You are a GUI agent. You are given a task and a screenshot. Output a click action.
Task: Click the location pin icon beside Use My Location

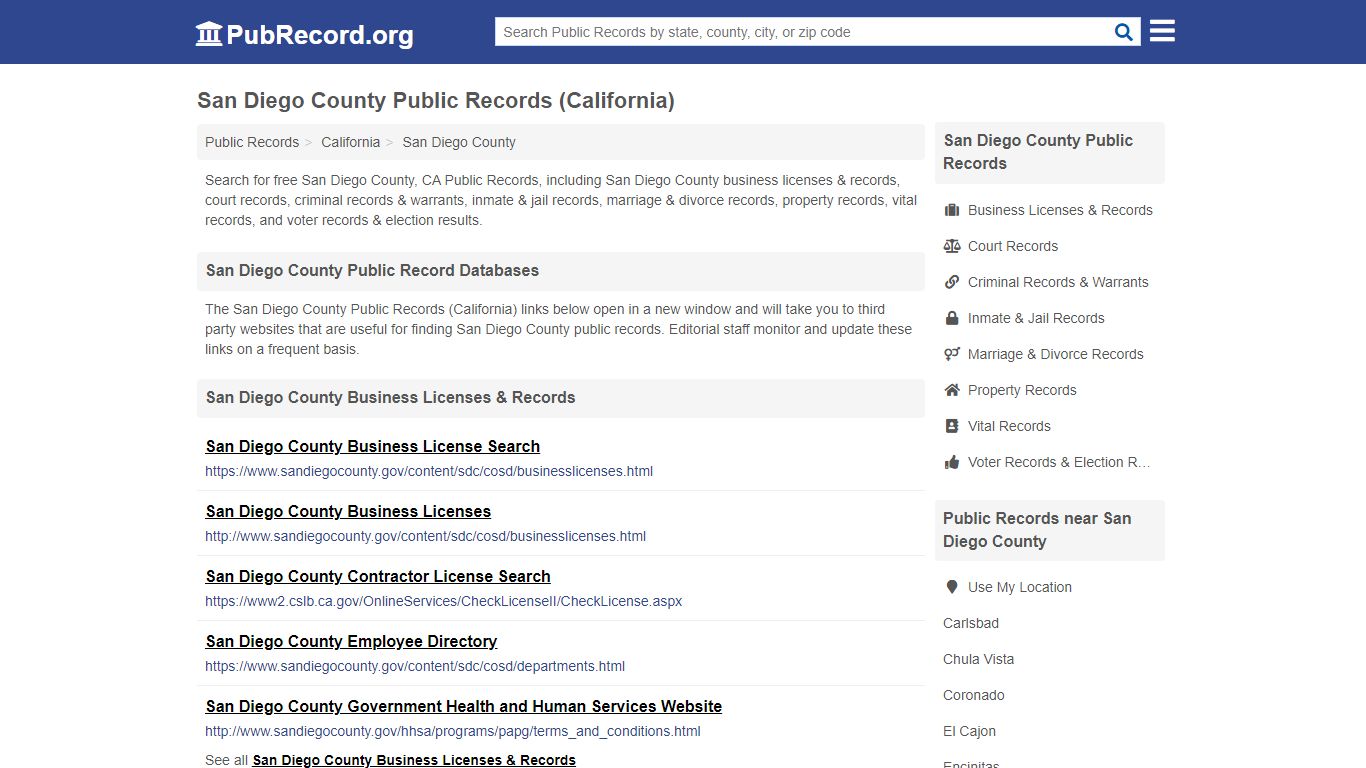pyautogui.click(x=952, y=587)
